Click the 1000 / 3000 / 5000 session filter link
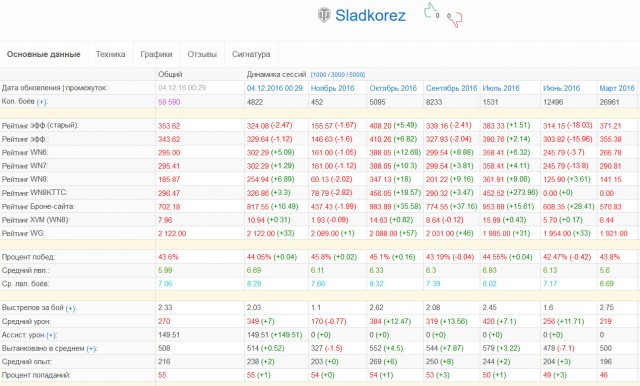Viewport: 640px width, 386px height. (338, 75)
